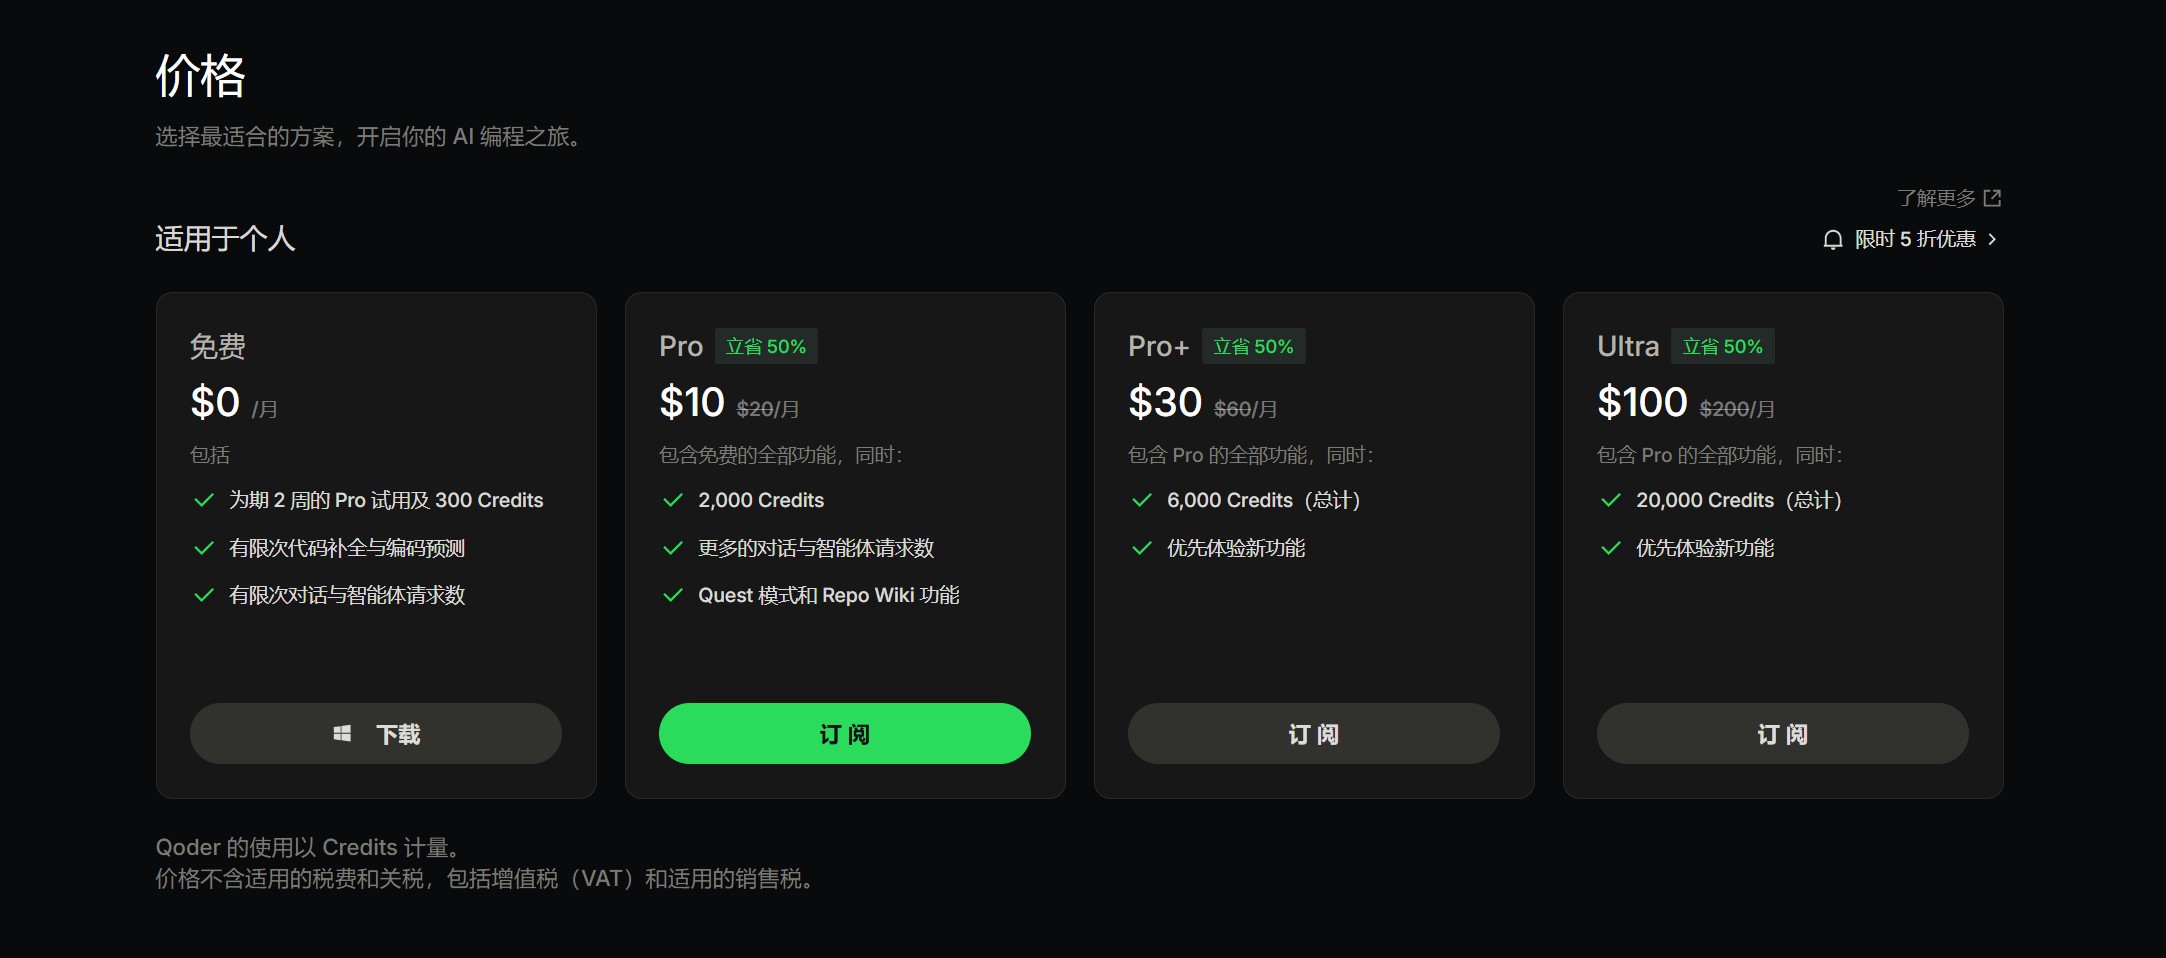Click the 立省 50% badge on the Ultra card
Image resolution: width=2166 pixels, height=958 pixels.
[1723, 346]
